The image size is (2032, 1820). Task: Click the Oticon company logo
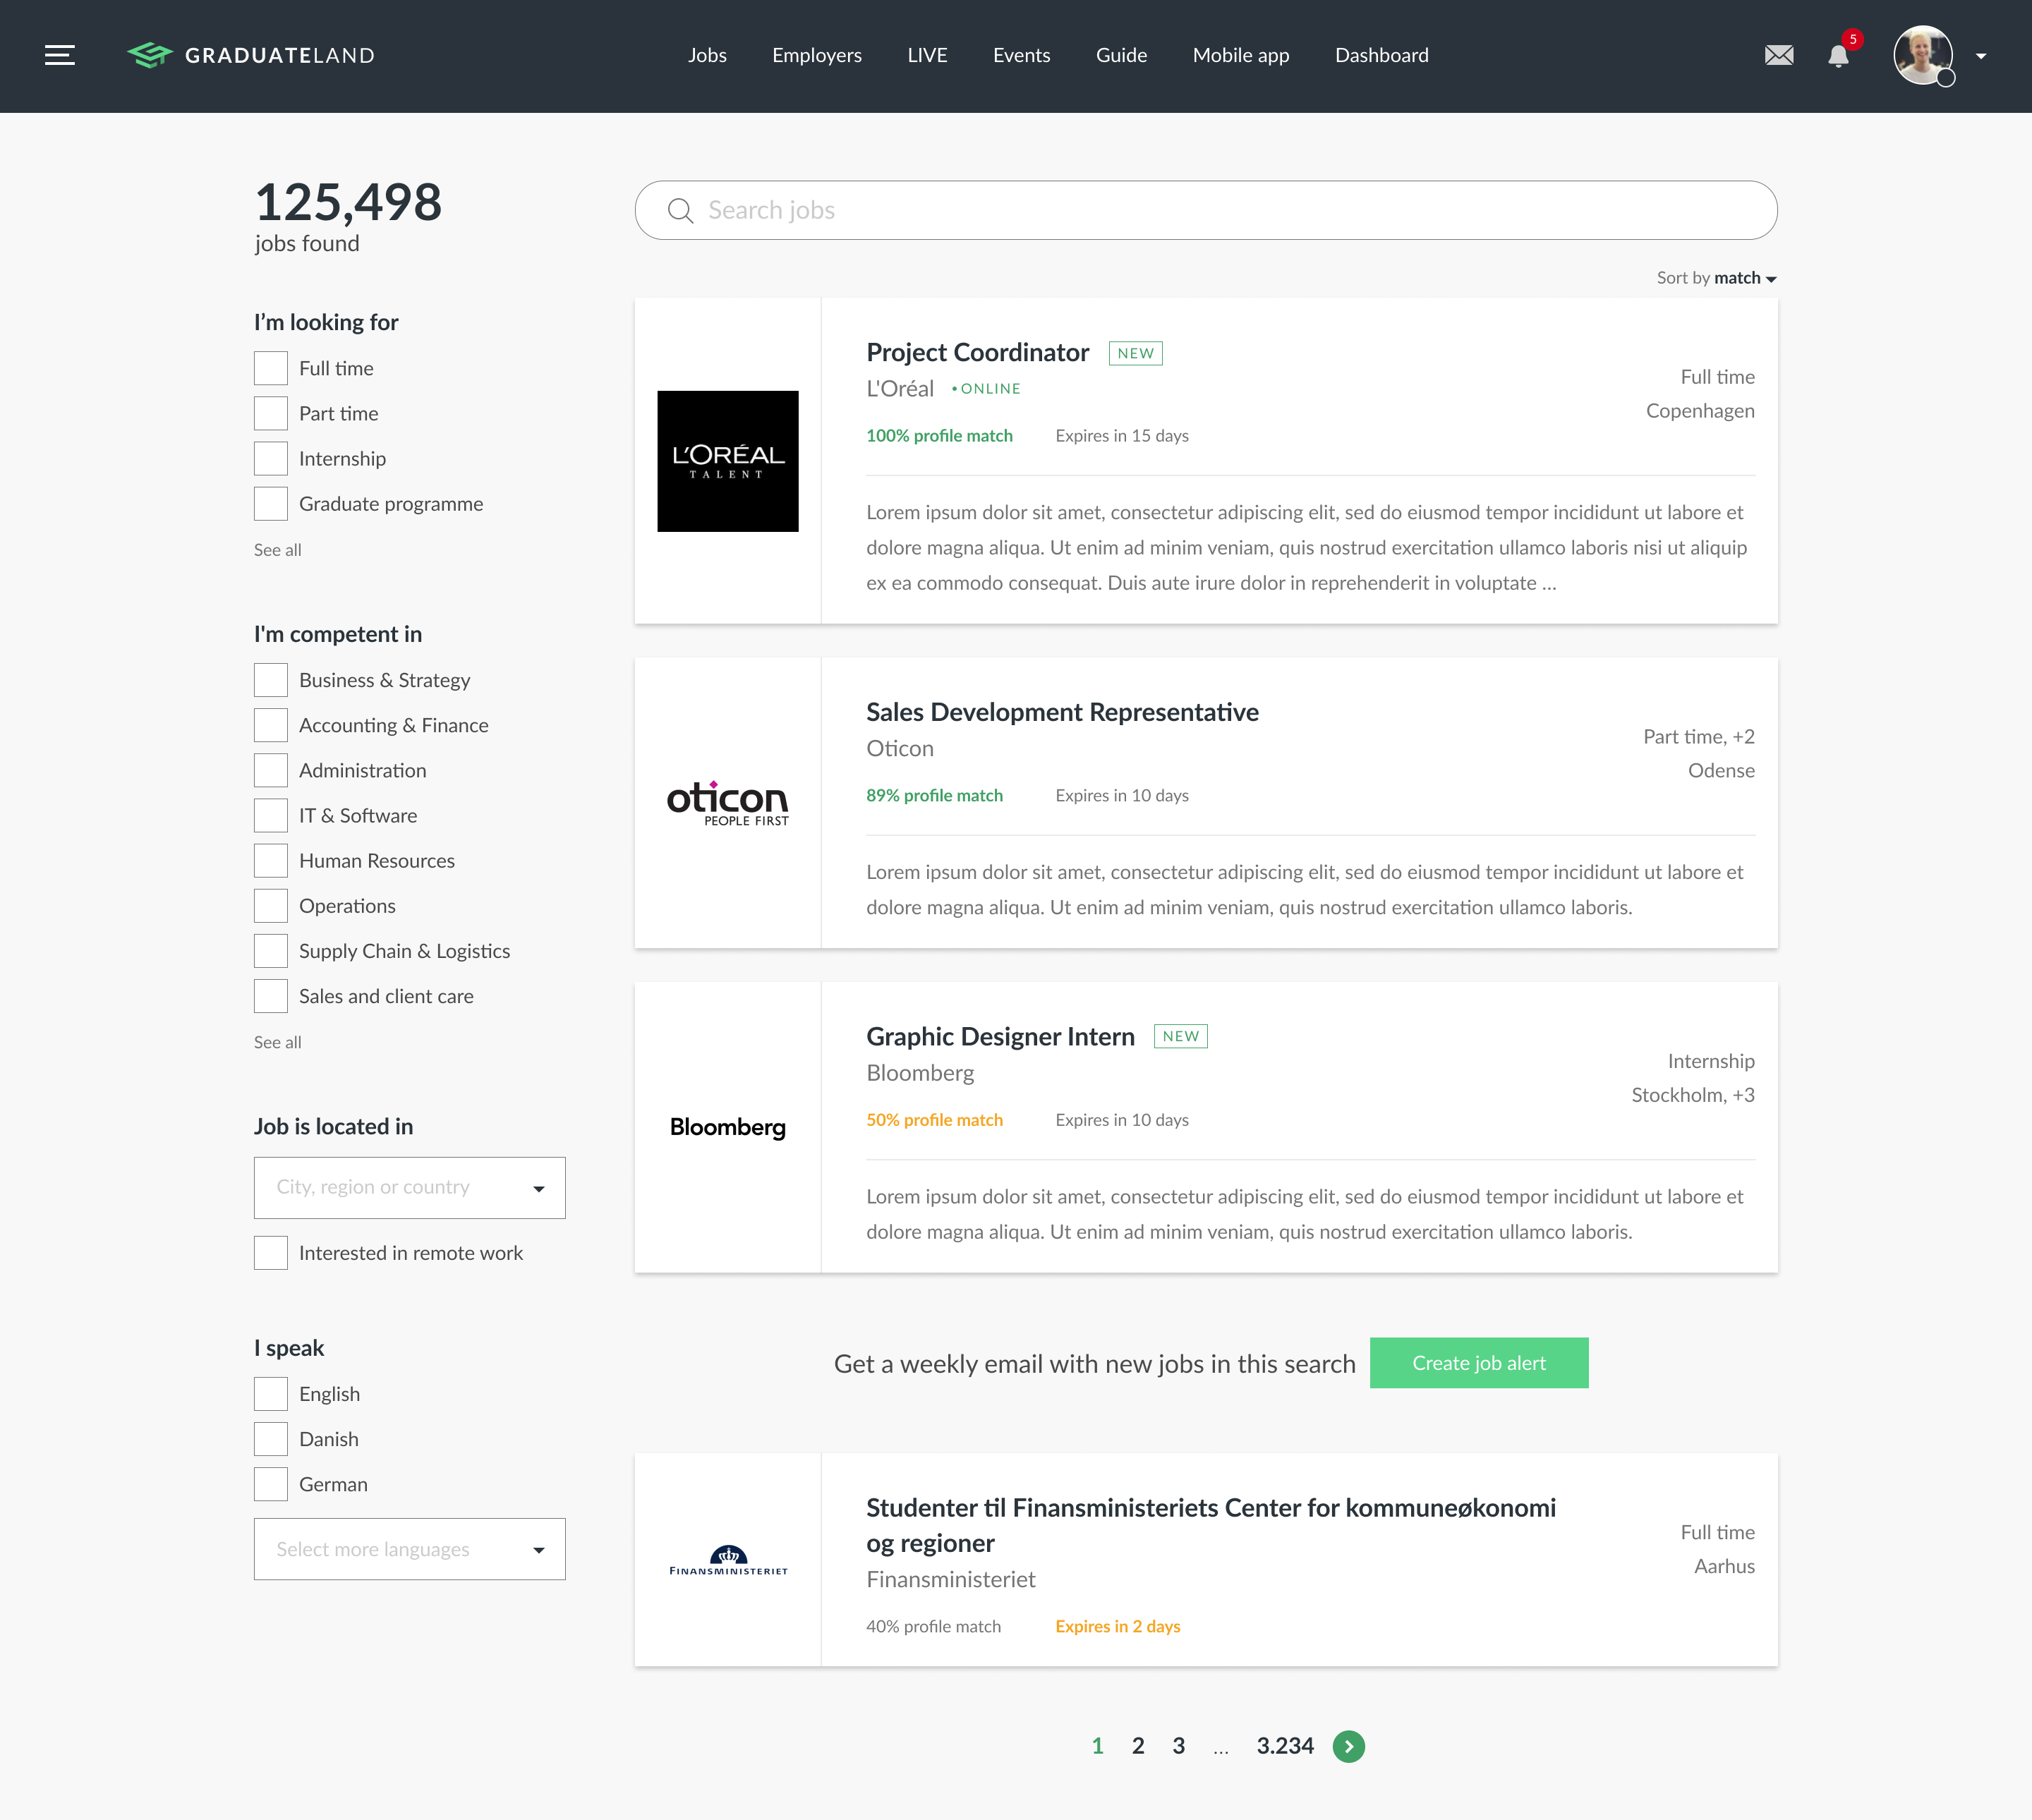727,803
